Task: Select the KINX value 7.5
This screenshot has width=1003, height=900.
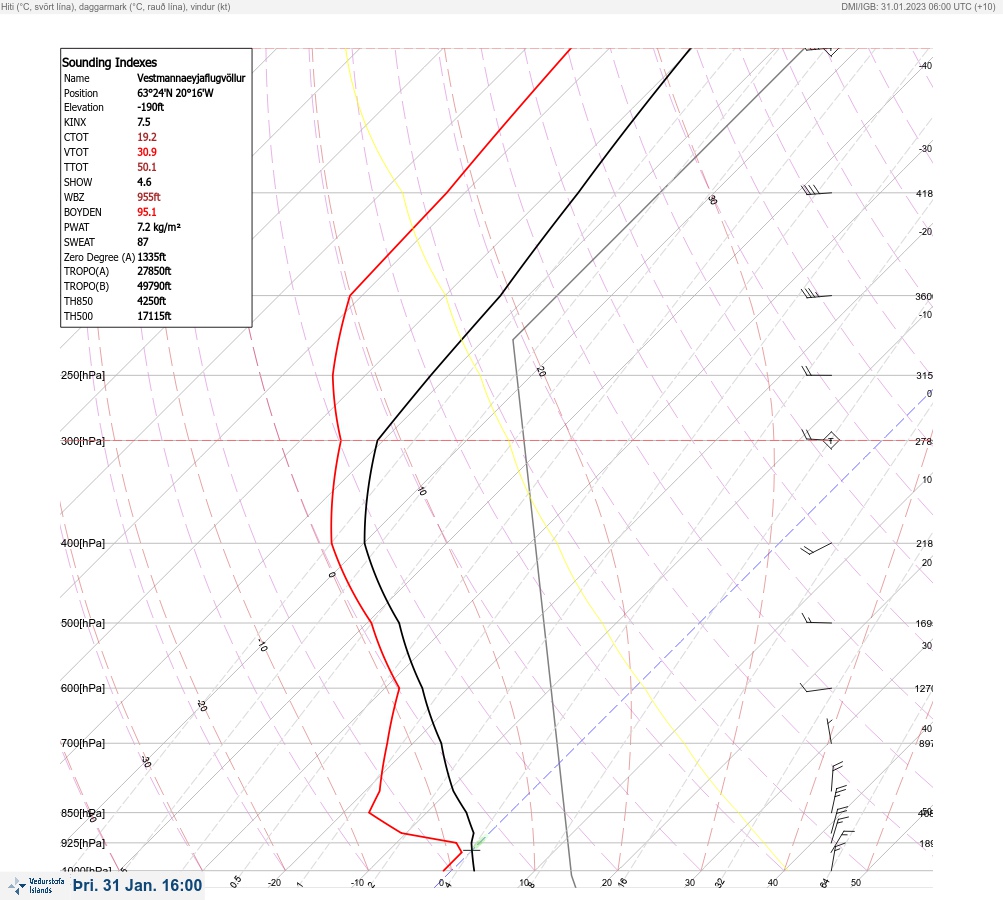Action: pyautogui.click(x=144, y=122)
